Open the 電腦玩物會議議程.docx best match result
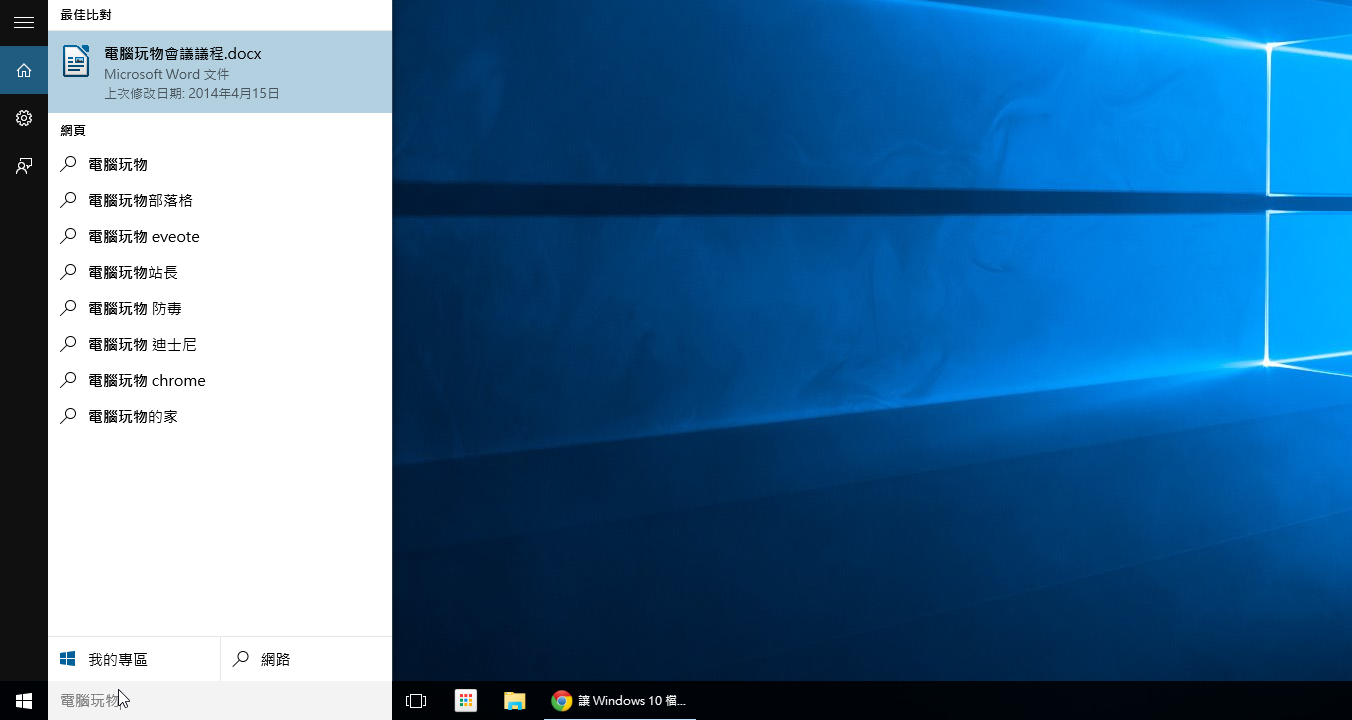This screenshot has height=720, width=1352. [x=220, y=72]
